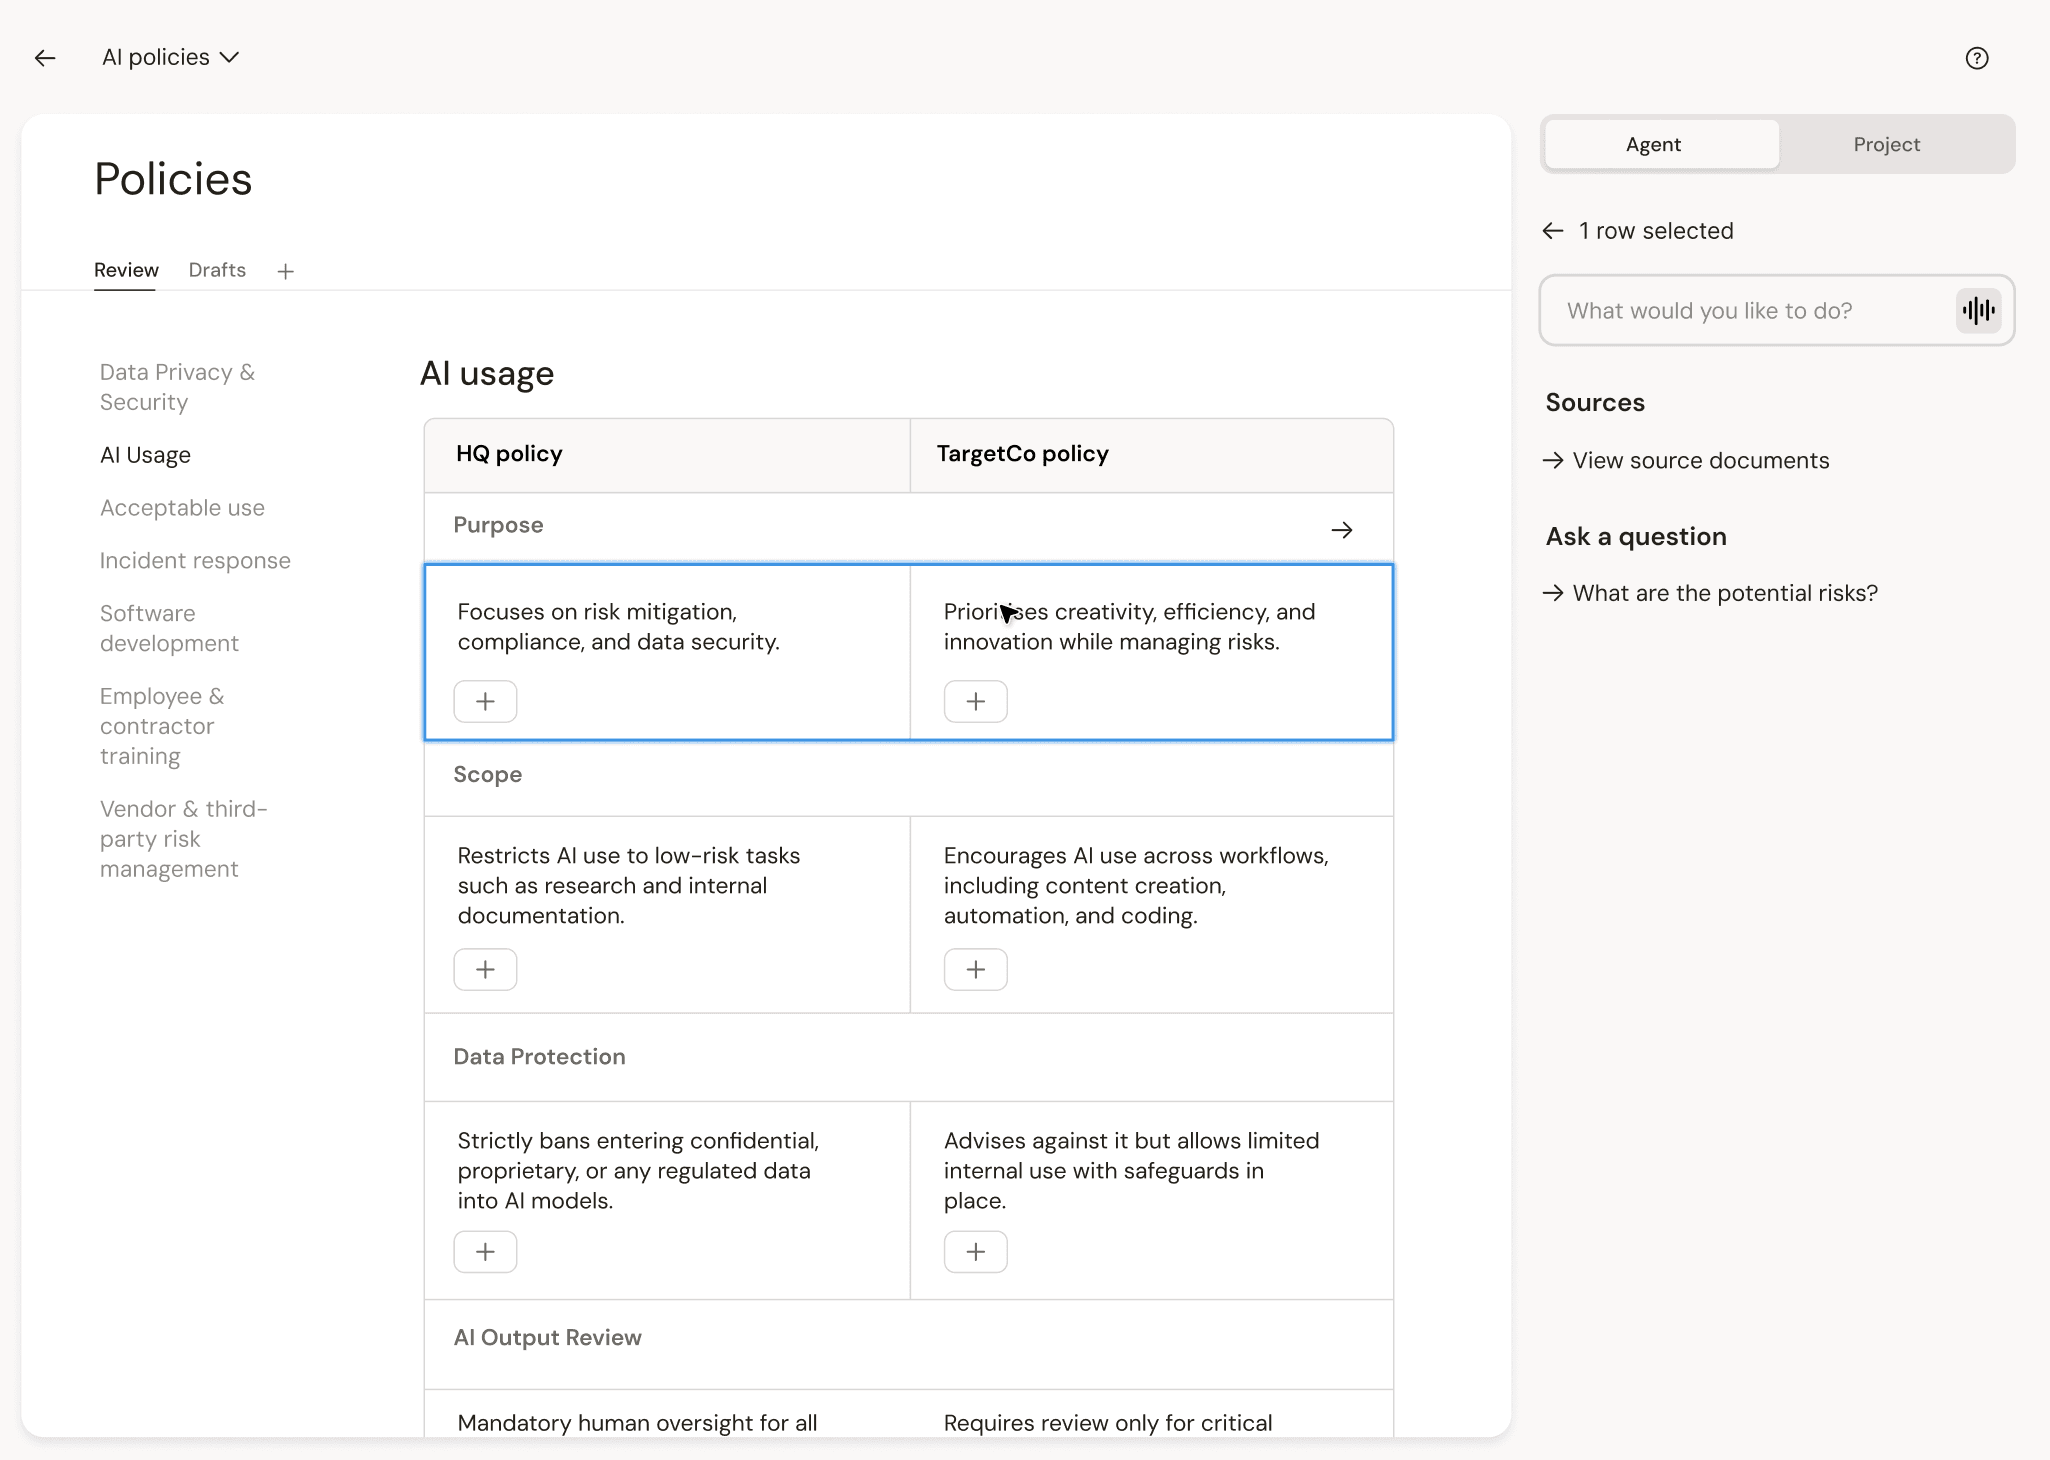2050x1460 pixels.
Task: Click the Policies page title
Action: (173, 180)
